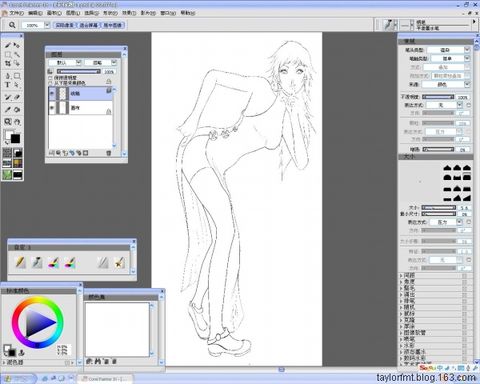Viewport: 480px width, 384px height.
Task: Click the clone color stamp icon
Action: (x=21, y=352)
